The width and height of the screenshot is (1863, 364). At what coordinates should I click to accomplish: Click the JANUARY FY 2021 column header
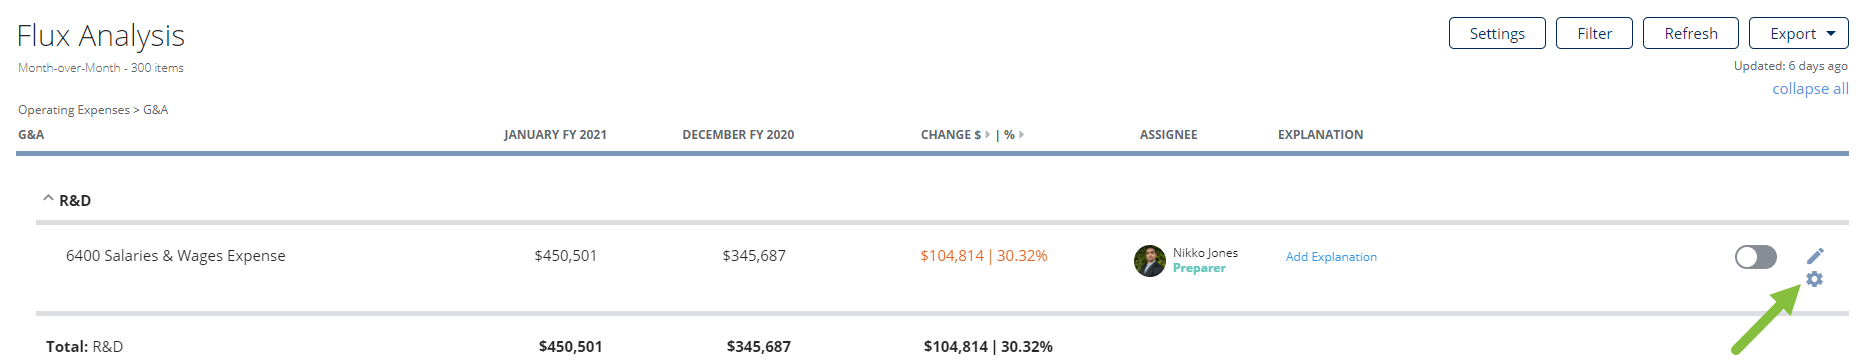coord(555,135)
